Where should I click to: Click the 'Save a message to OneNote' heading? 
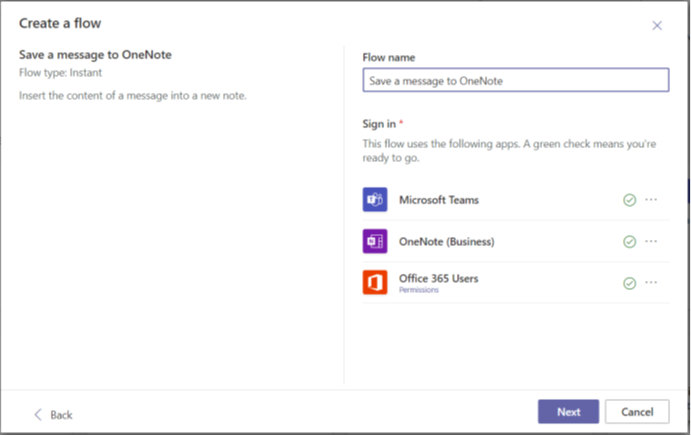pos(95,55)
